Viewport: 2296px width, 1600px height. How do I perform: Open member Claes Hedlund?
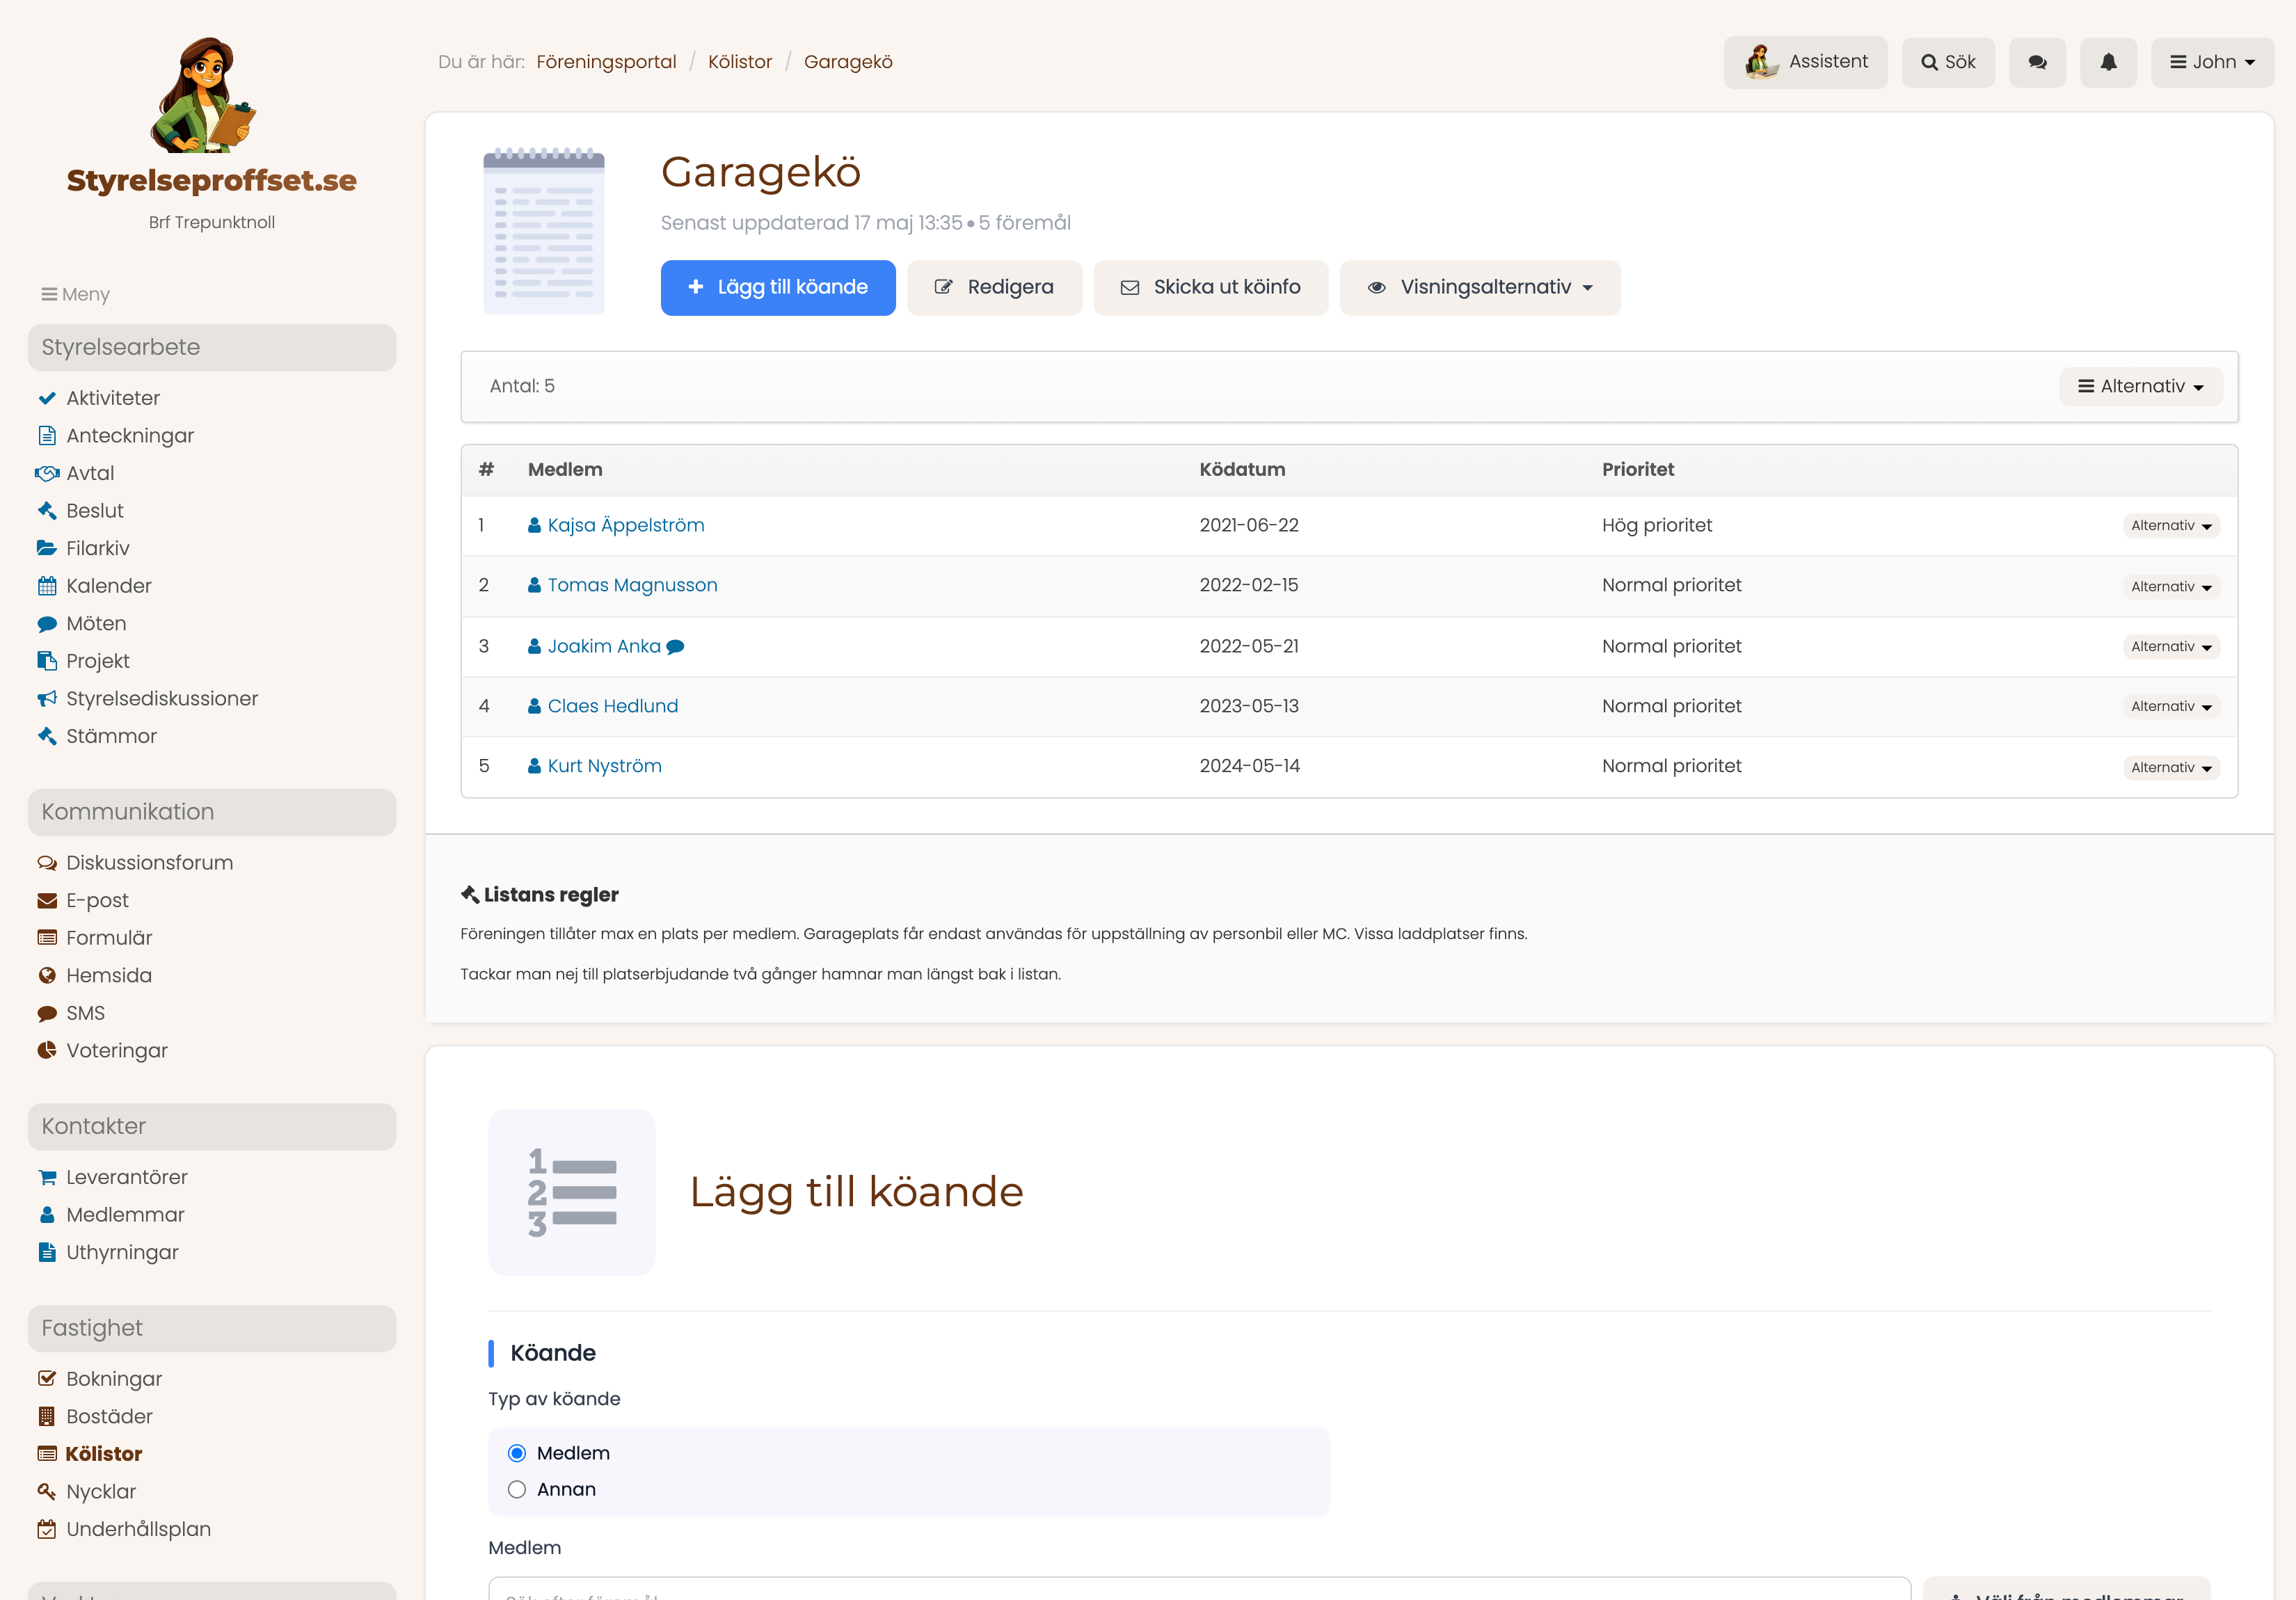pyautogui.click(x=612, y=707)
